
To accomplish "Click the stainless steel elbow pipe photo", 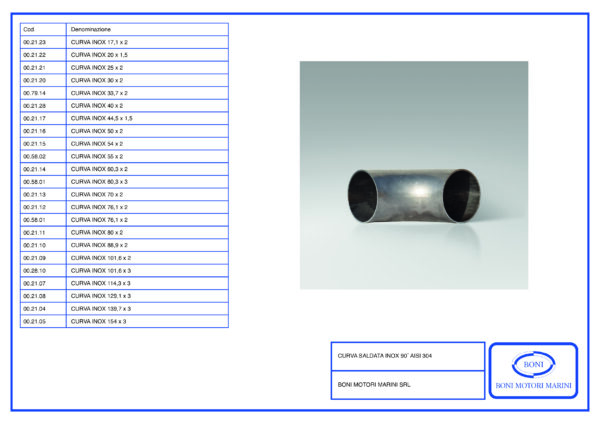I will click(414, 175).
